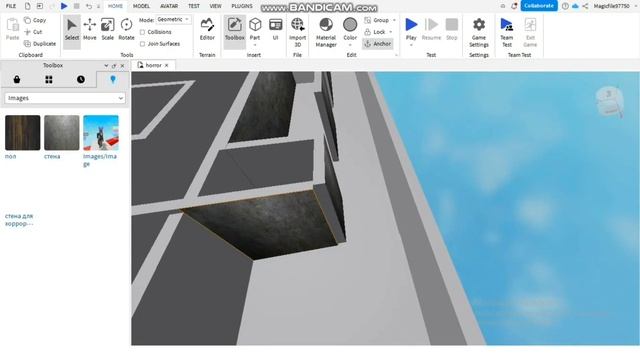Open the UI insert tool
Viewport: 640px width, 360px height.
[x=276, y=29]
